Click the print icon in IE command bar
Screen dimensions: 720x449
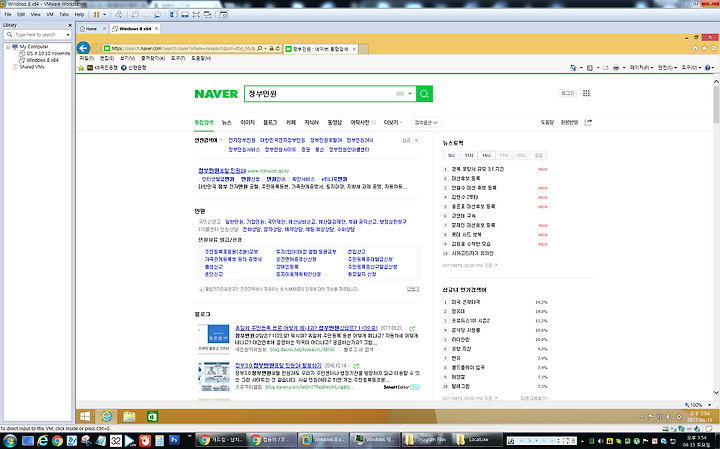(616, 67)
